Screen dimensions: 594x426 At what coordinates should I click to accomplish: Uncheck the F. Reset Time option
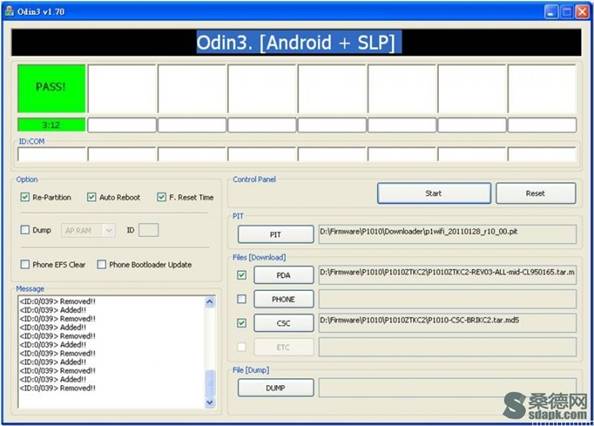coord(161,197)
